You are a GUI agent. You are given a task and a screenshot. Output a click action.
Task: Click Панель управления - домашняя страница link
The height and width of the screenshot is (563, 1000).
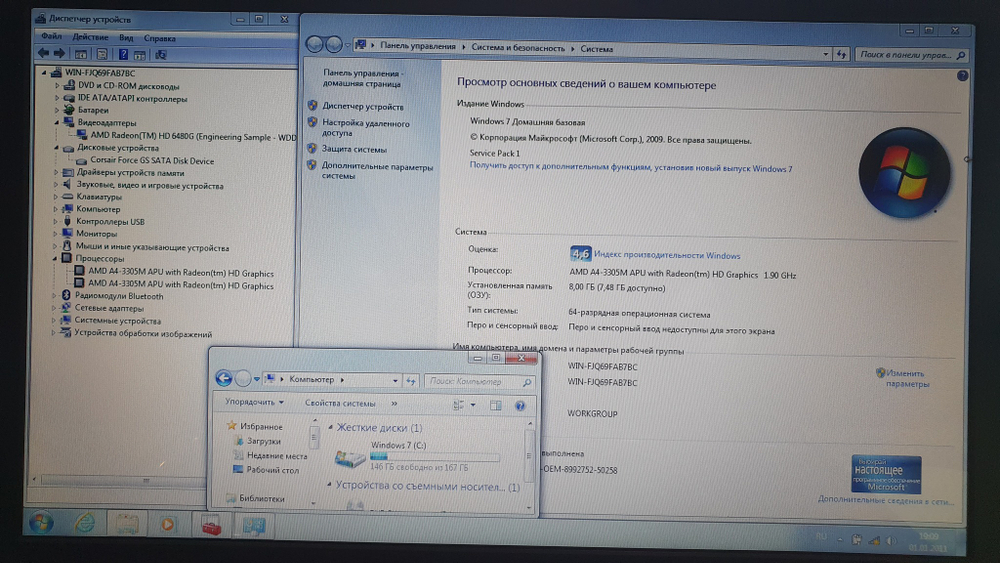(x=362, y=78)
